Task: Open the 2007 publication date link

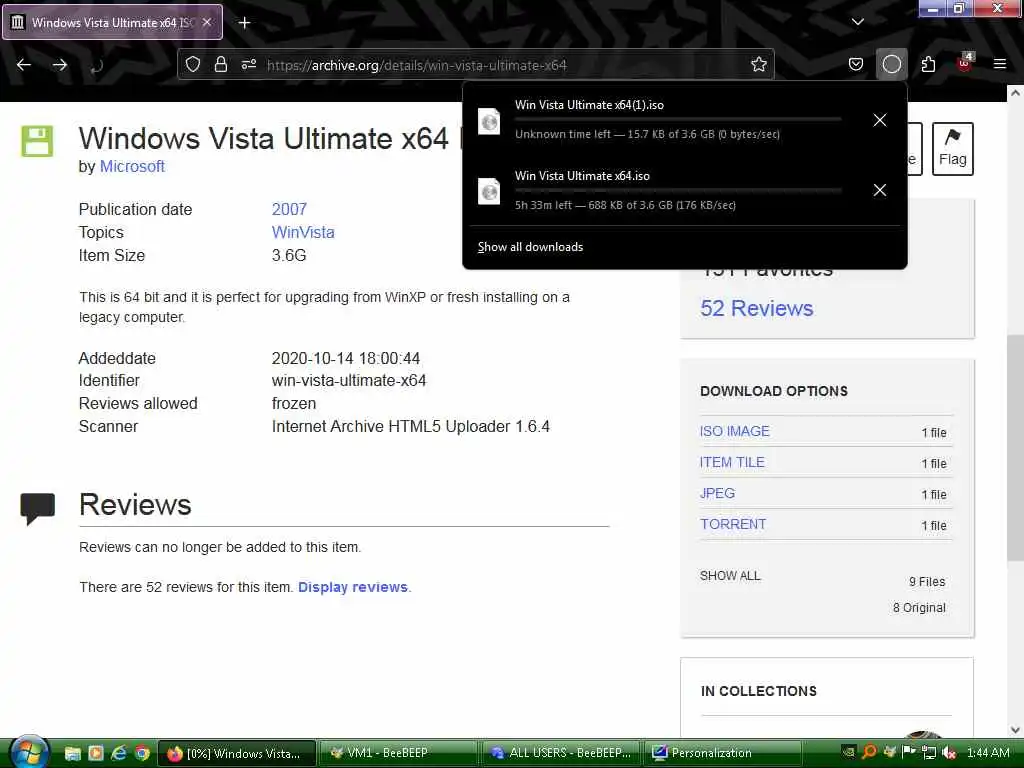Action: click(289, 209)
